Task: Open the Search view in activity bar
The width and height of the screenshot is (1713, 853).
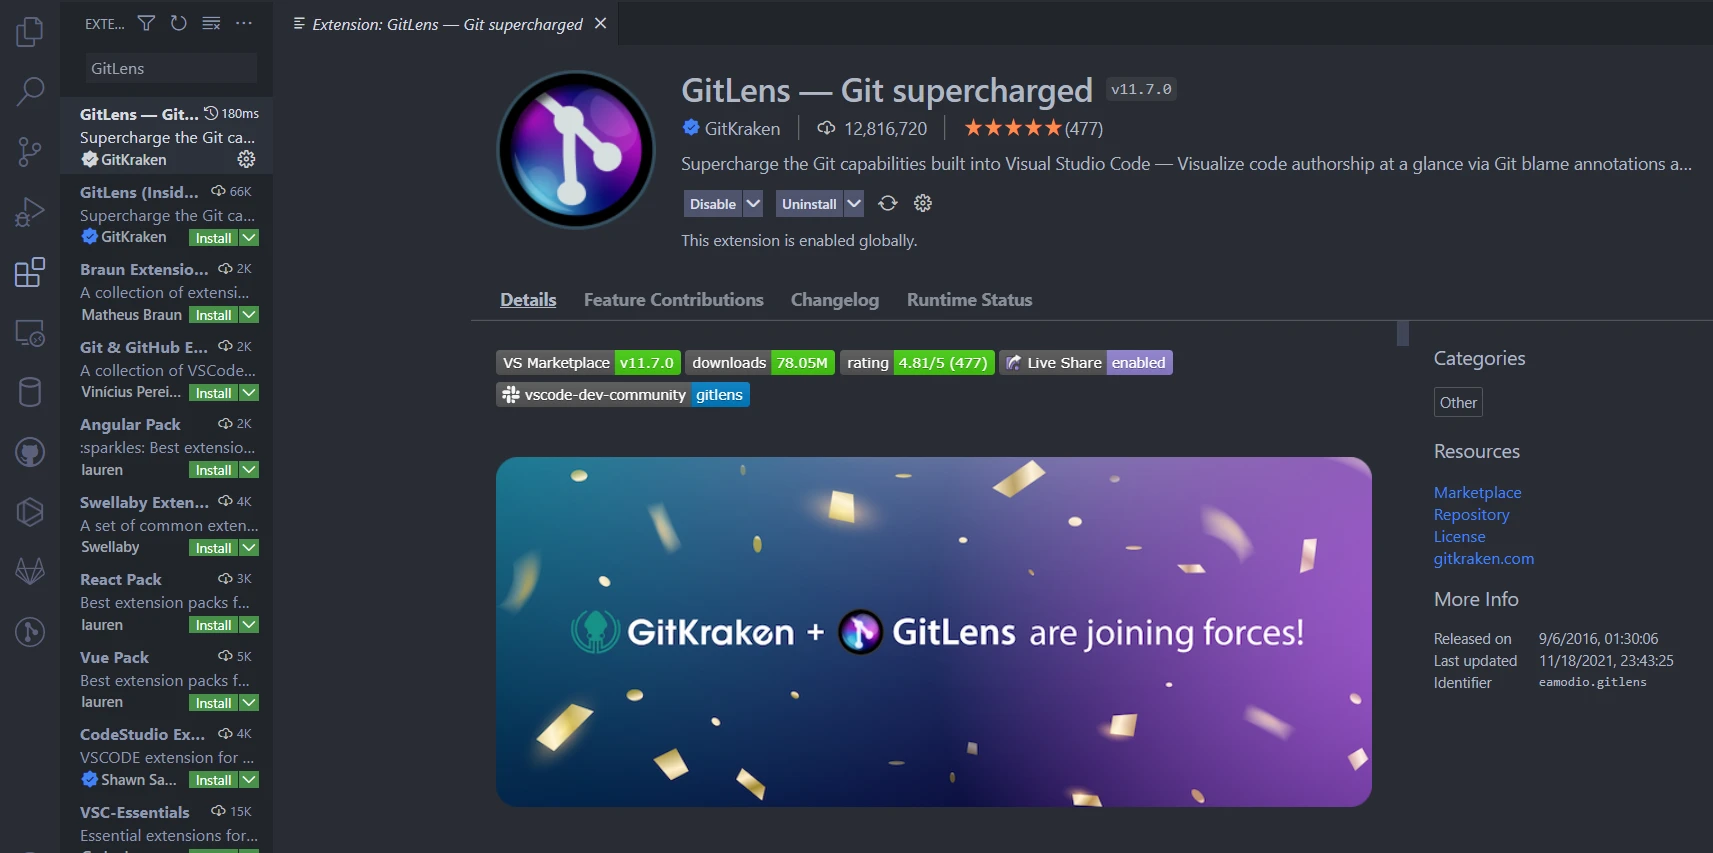Action: pyautogui.click(x=30, y=92)
